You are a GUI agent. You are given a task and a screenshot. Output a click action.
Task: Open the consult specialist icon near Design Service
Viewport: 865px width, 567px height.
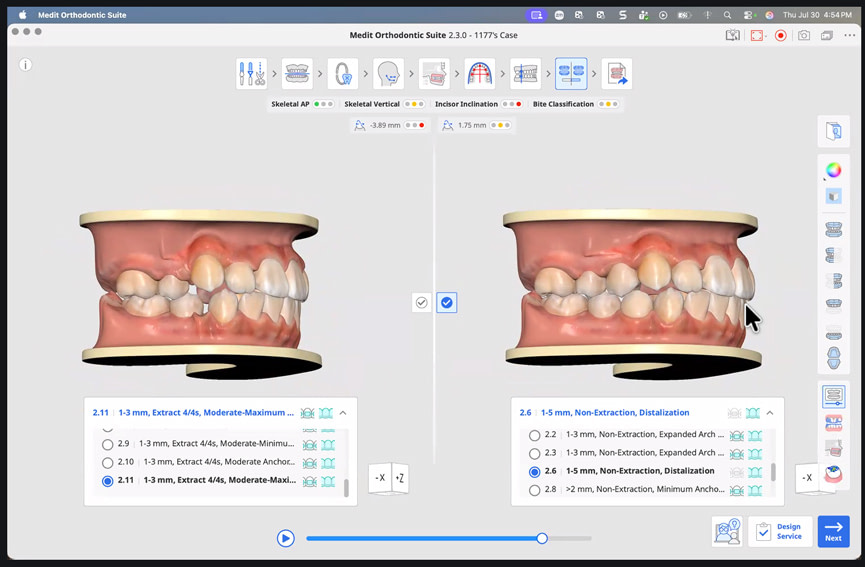click(x=727, y=532)
